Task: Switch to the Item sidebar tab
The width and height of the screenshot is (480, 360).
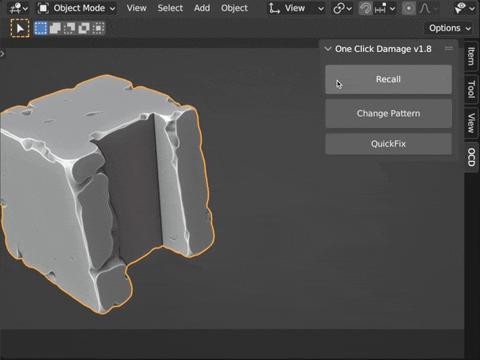Action: pyautogui.click(x=471, y=56)
